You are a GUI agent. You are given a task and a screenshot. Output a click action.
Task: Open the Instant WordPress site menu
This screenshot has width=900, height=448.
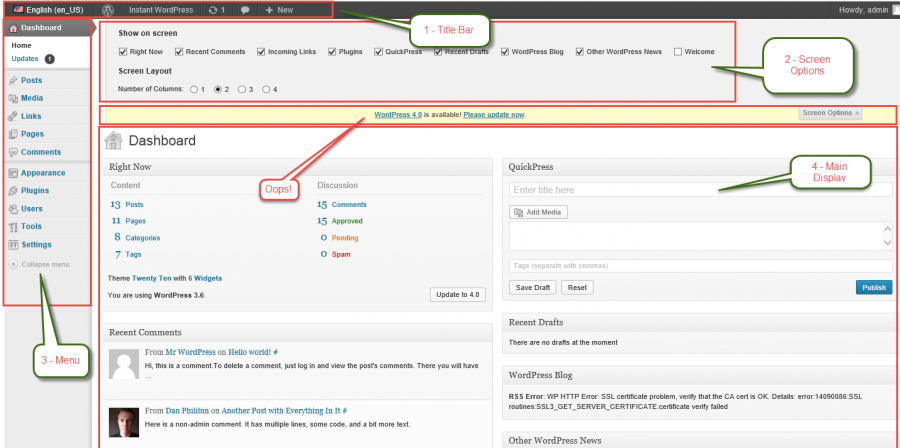[x=161, y=10]
